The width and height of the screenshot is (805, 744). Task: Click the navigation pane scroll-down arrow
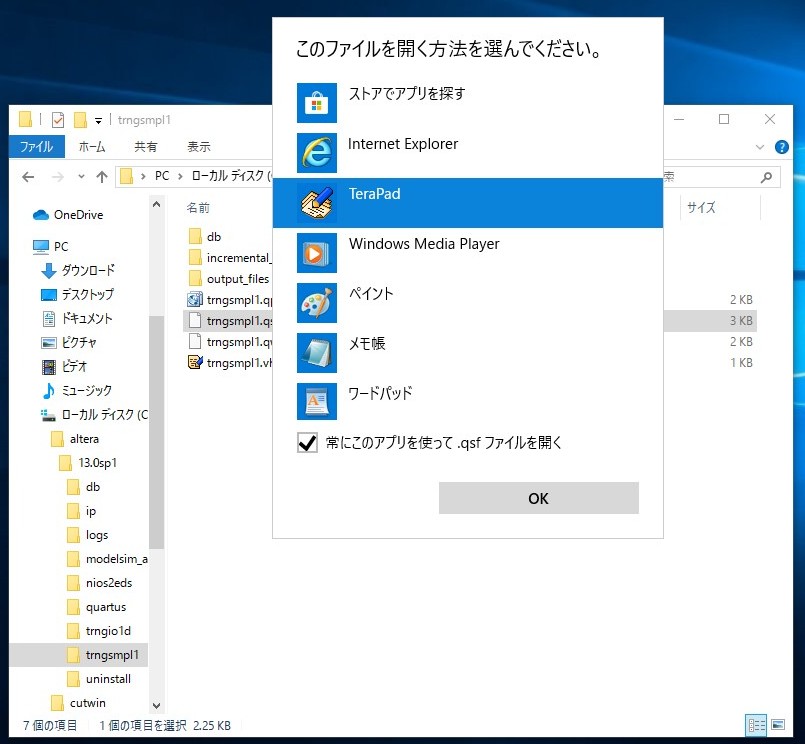[x=157, y=705]
